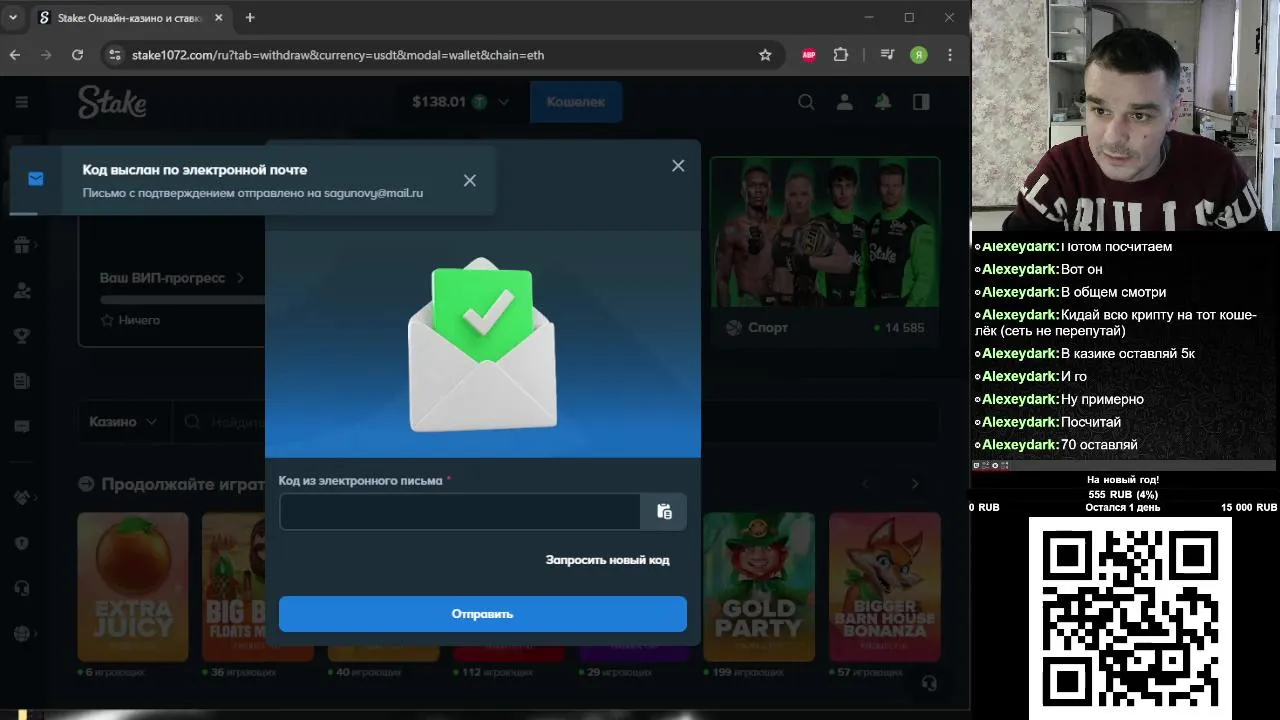Paste code using the clipboard icon
This screenshot has height=720, width=1280.
[x=664, y=511]
